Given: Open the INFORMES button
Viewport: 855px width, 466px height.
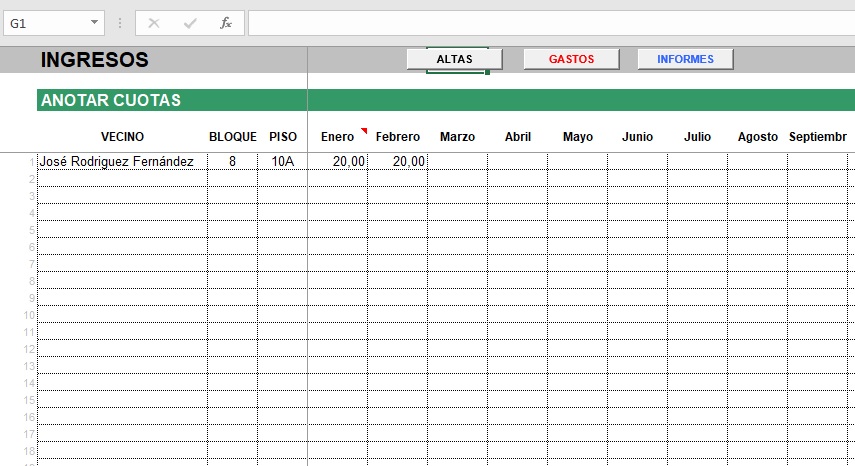Looking at the screenshot, I should coord(685,59).
